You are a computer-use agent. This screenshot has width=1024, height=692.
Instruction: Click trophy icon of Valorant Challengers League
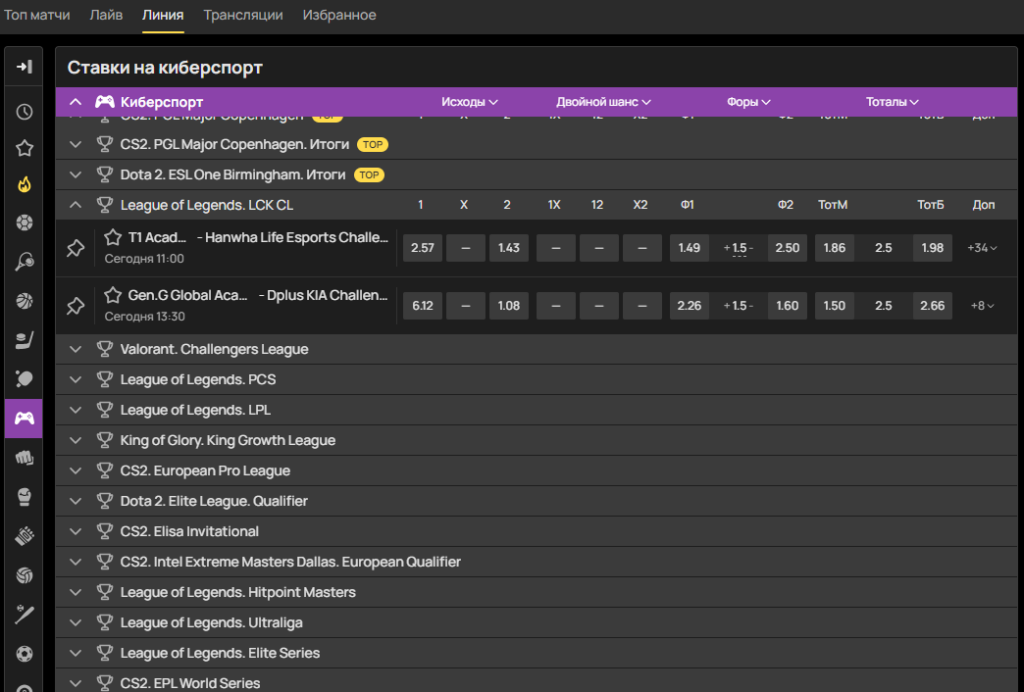pos(104,349)
